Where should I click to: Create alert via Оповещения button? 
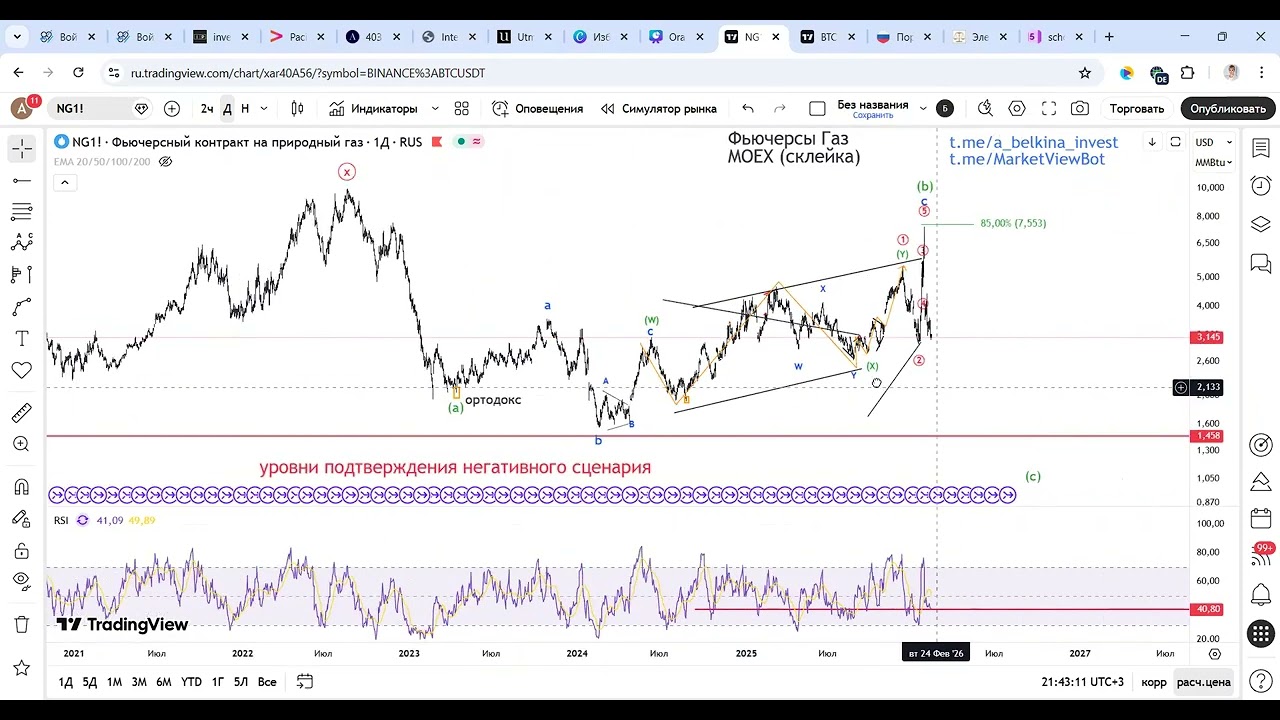[538, 108]
